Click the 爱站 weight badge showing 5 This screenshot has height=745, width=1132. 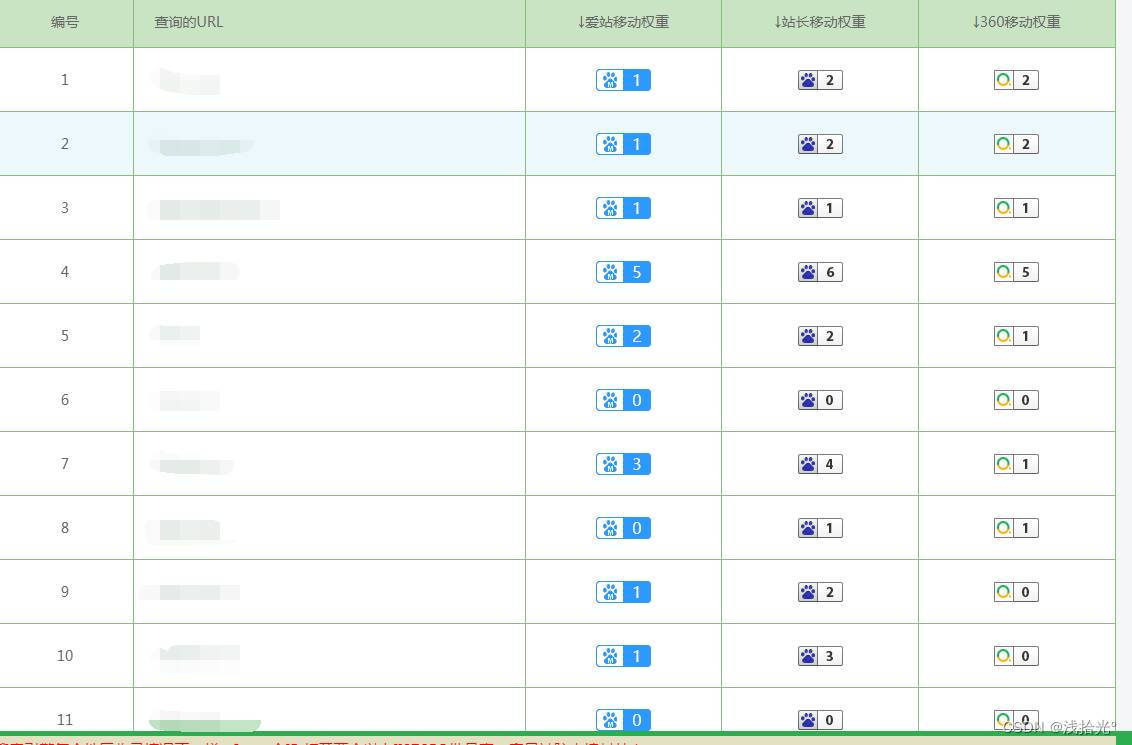pos(623,272)
